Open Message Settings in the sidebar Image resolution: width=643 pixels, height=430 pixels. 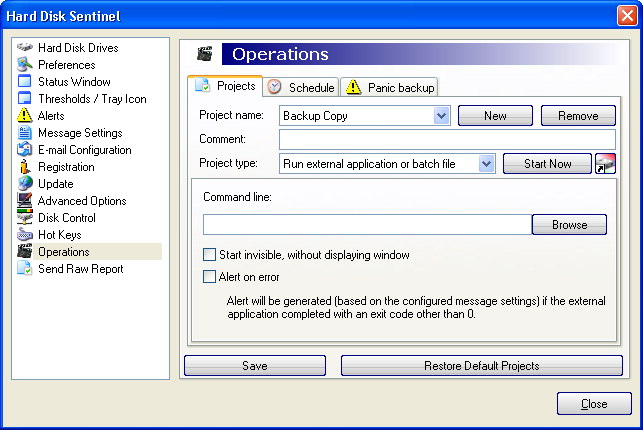point(80,133)
